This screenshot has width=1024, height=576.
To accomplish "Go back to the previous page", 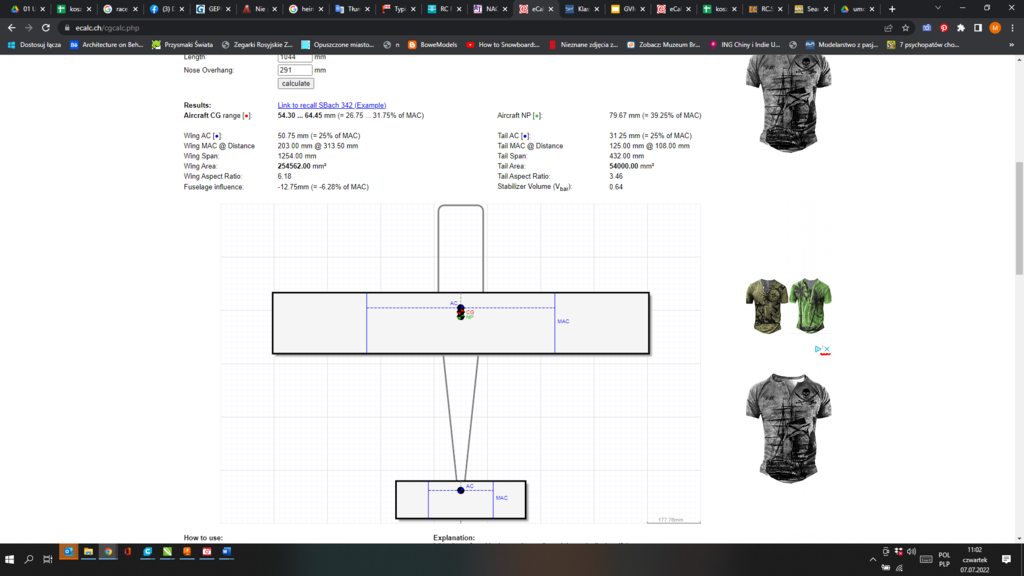I will point(11,28).
